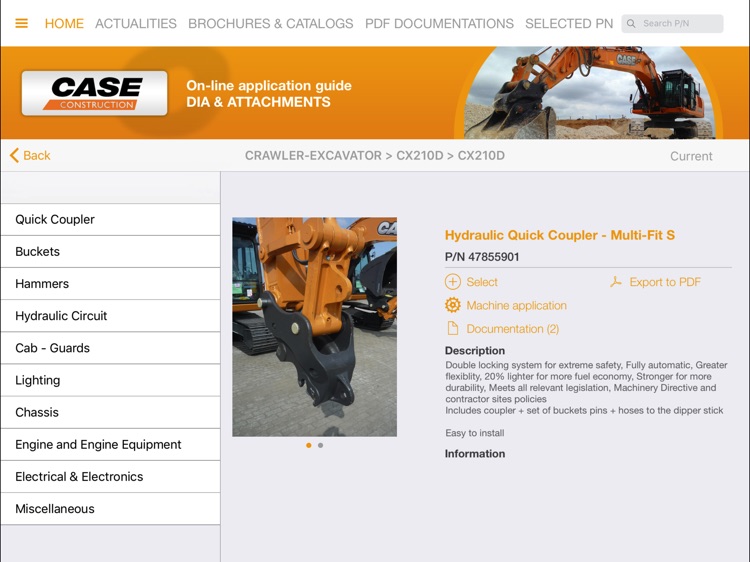750x562 pixels.
Task: Go to the HOME tab
Action: pyautogui.click(x=64, y=23)
